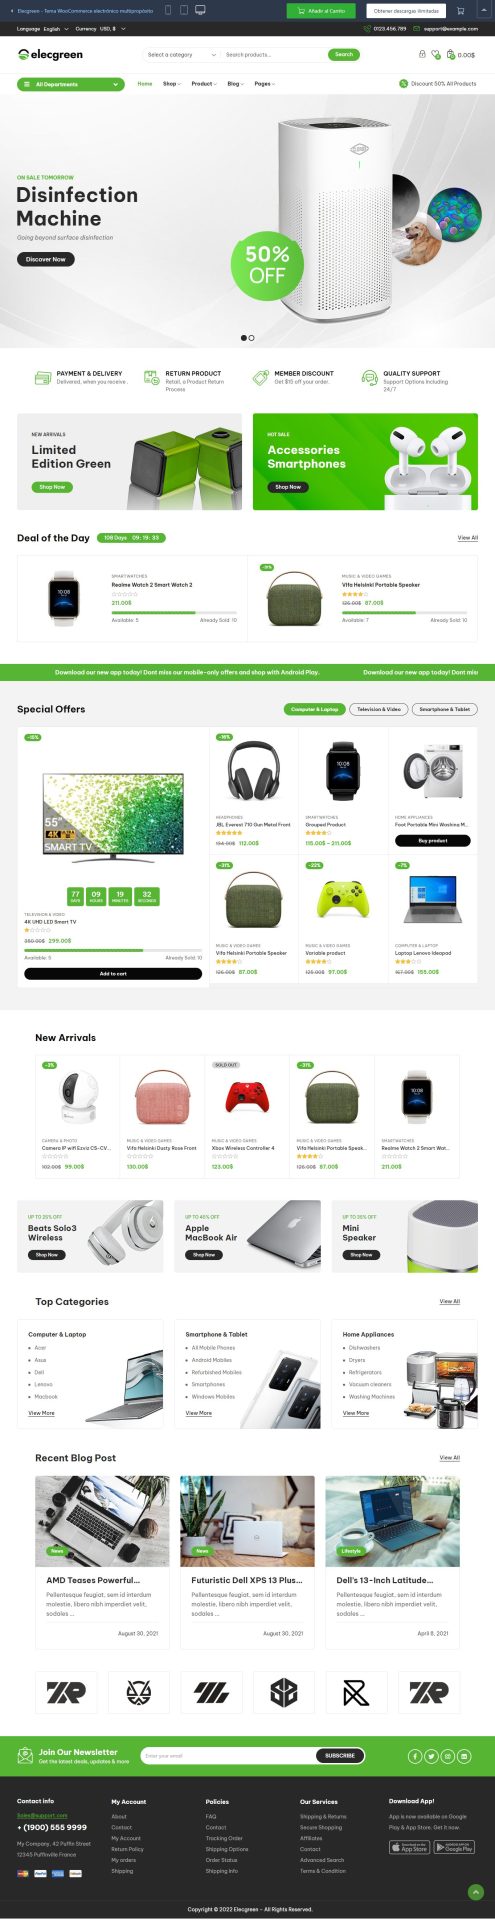
Task: Click the back-to-top arrow button
Action: (x=476, y=1892)
